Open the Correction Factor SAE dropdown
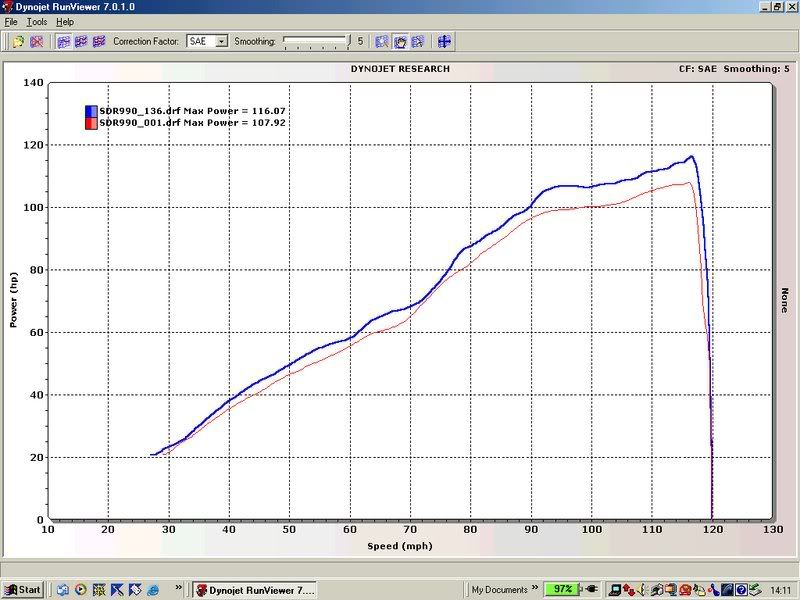The image size is (800, 600). [x=221, y=42]
